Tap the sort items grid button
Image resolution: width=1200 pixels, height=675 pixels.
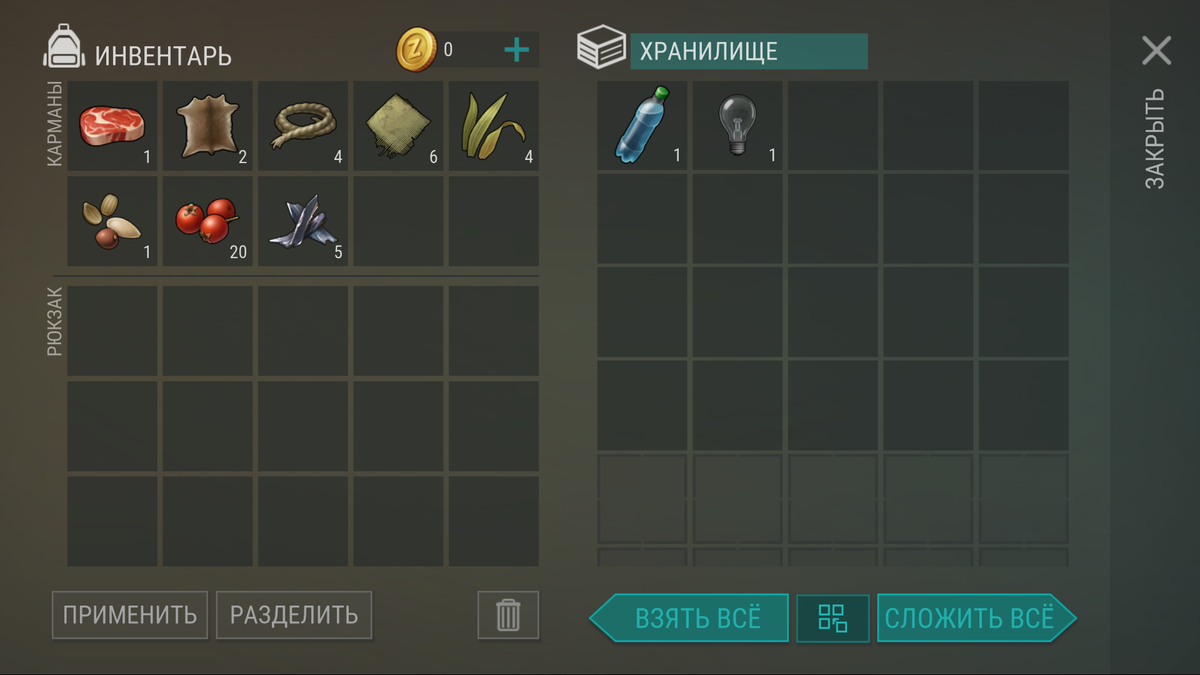point(833,618)
